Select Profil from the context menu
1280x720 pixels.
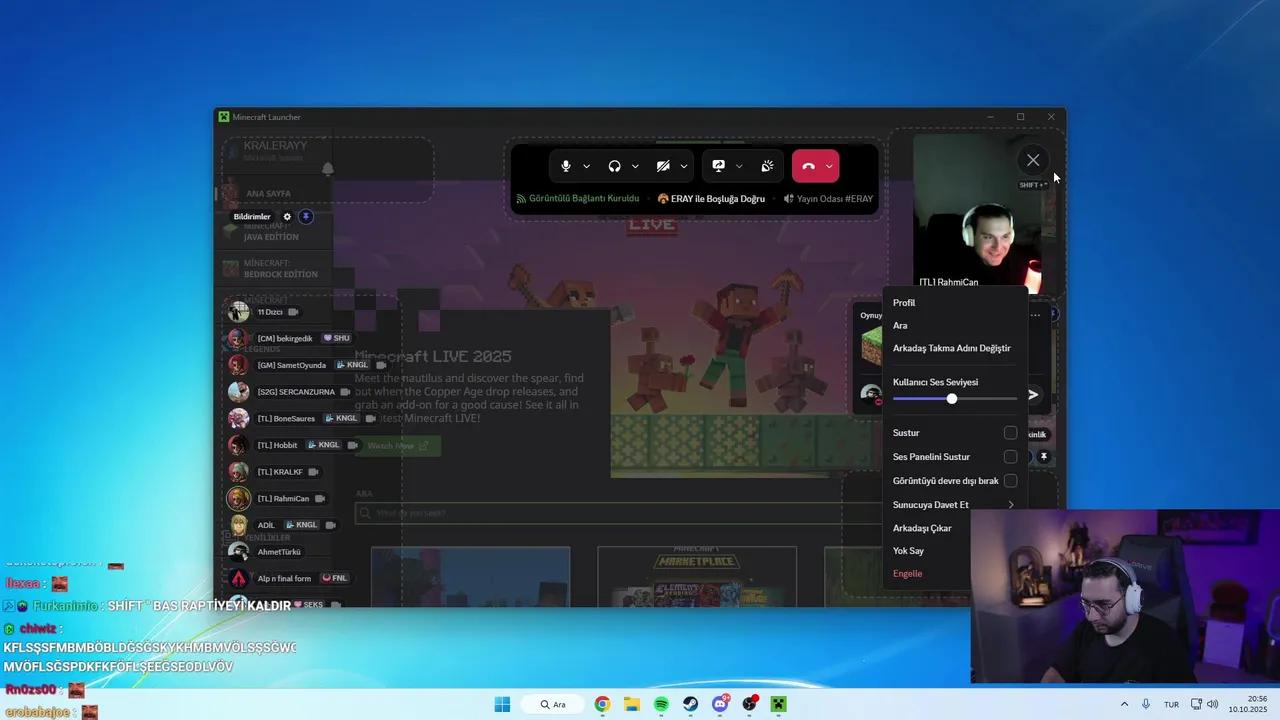click(x=904, y=303)
